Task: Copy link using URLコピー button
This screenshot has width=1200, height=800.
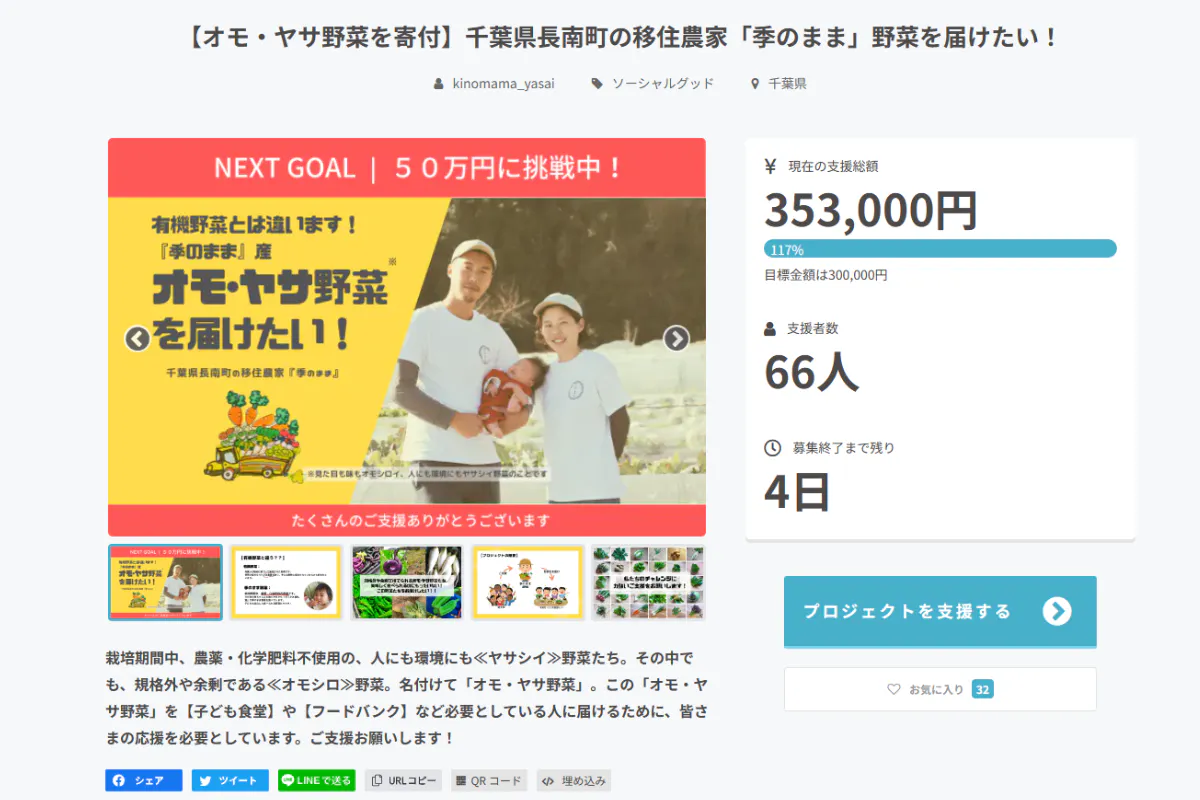Action: pyautogui.click(x=404, y=781)
